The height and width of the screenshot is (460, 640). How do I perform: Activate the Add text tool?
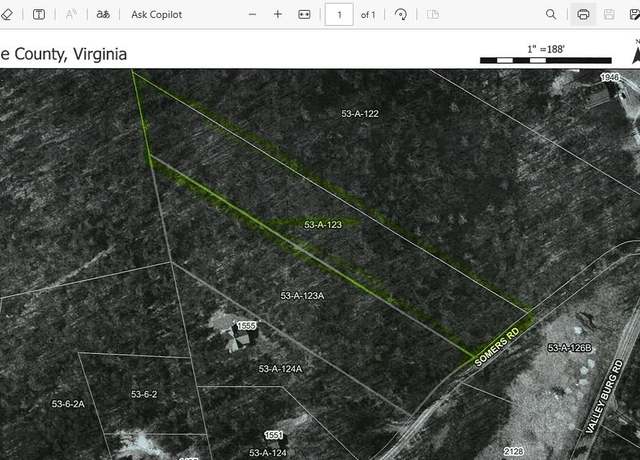click(x=39, y=15)
